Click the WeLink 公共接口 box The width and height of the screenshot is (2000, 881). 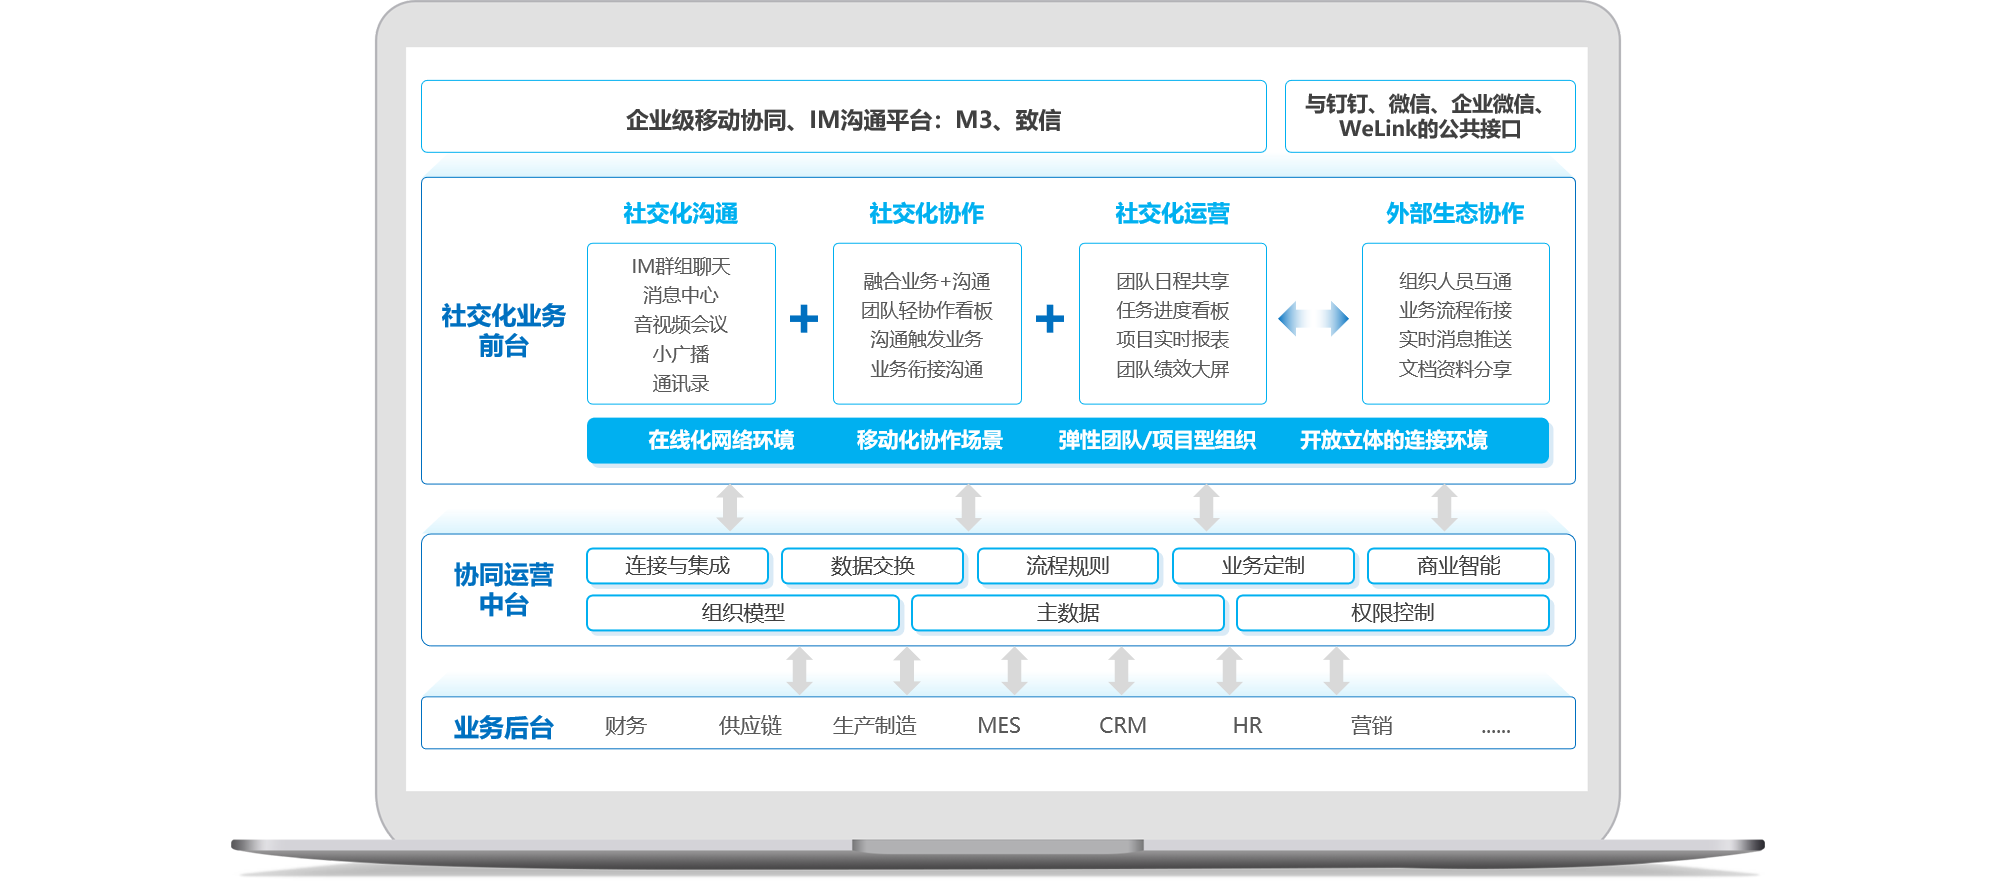(x=1429, y=117)
